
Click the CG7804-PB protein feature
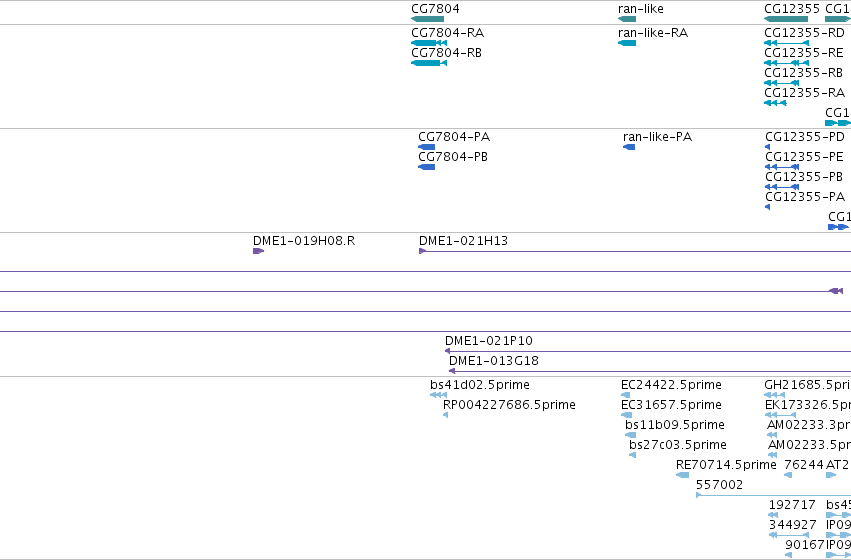click(427, 167)
